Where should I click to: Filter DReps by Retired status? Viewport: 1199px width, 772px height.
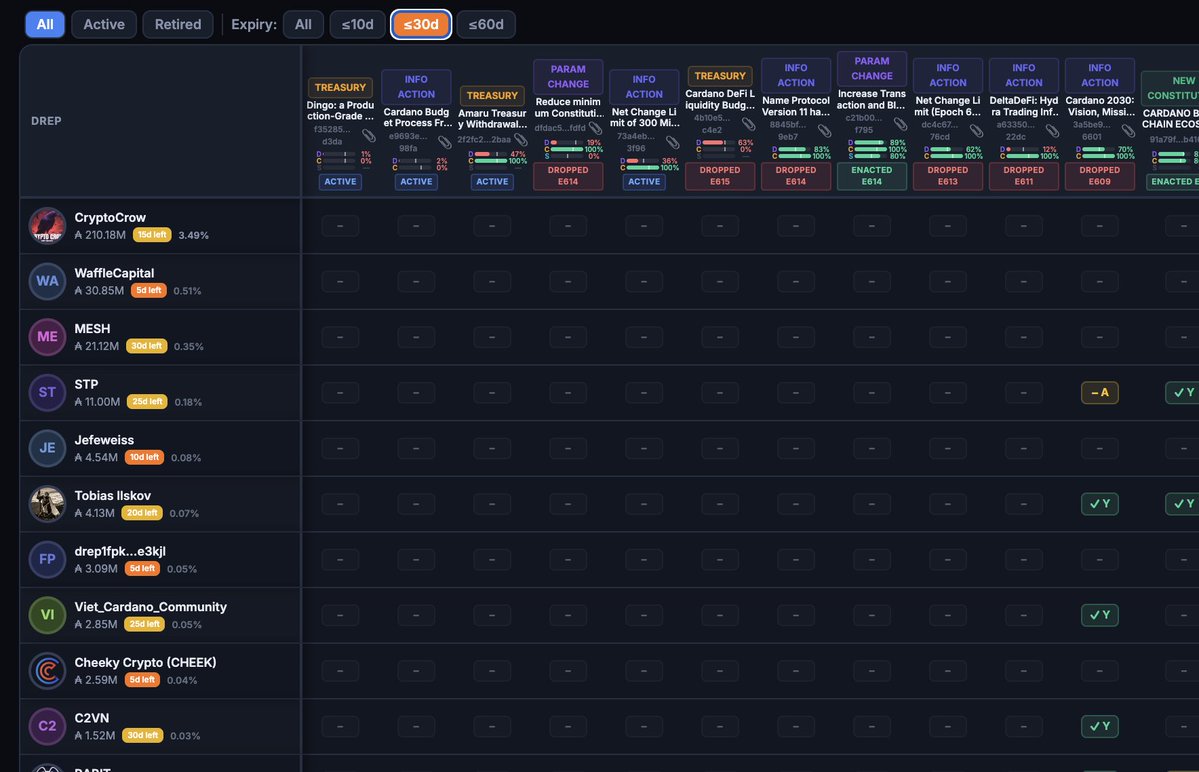[x=178, y=24]
